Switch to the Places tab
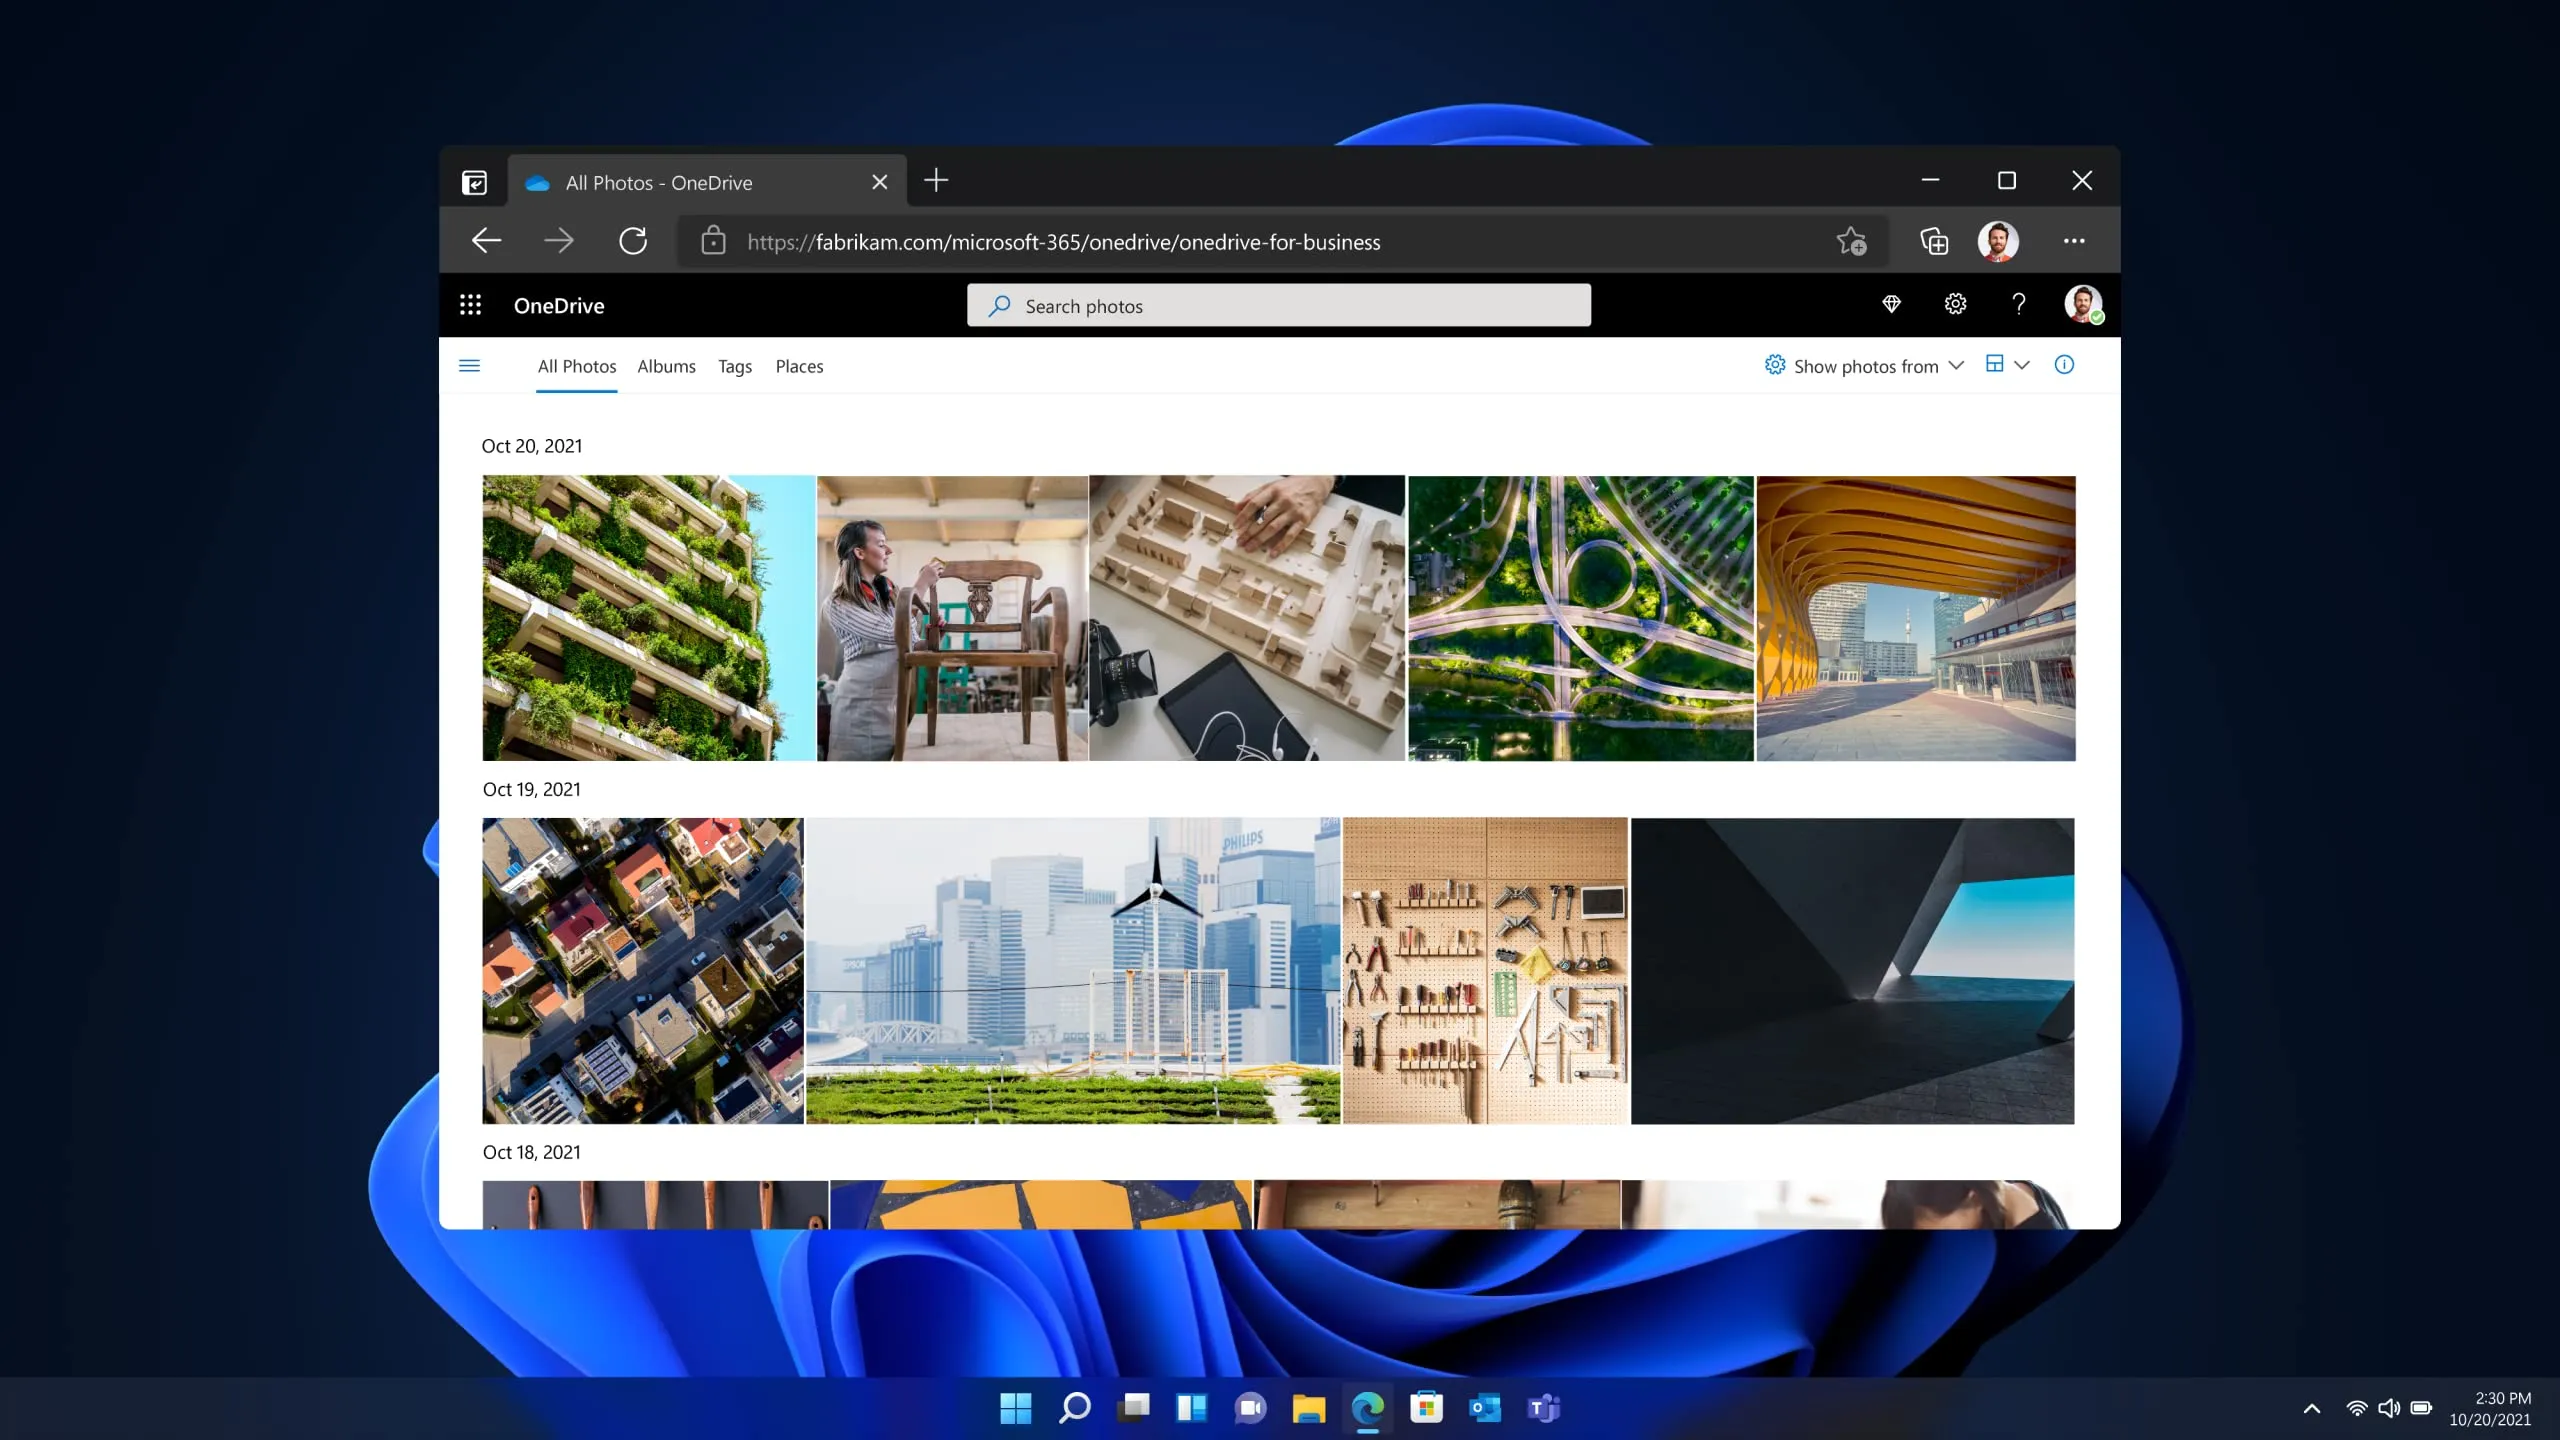Screen dimensions: 2560x1440 pyautogui.click(x=799, y=366)
